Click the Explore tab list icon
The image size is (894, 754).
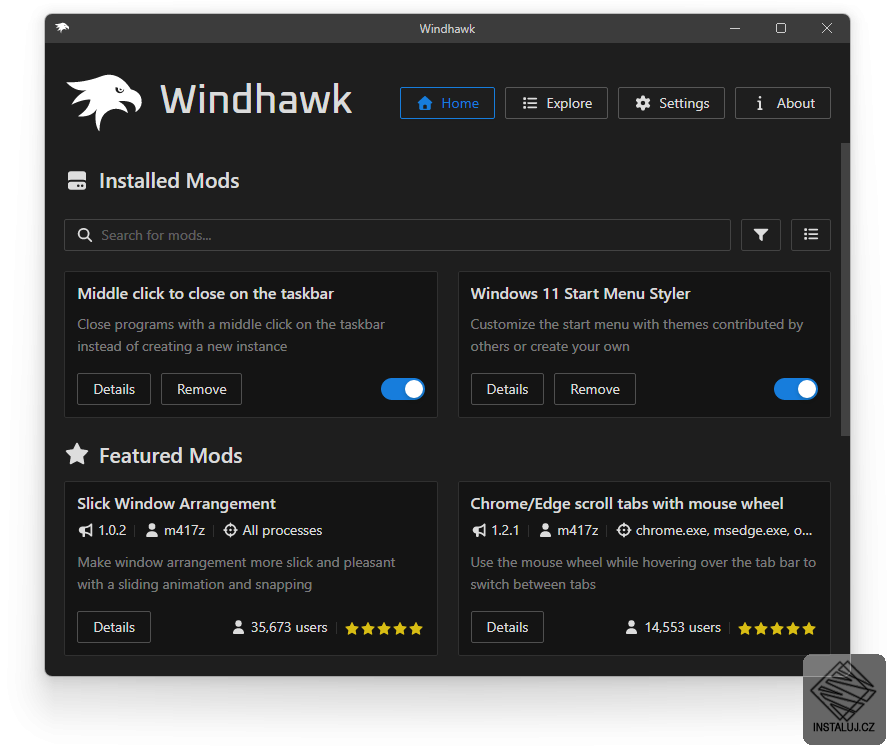[530, 103]
